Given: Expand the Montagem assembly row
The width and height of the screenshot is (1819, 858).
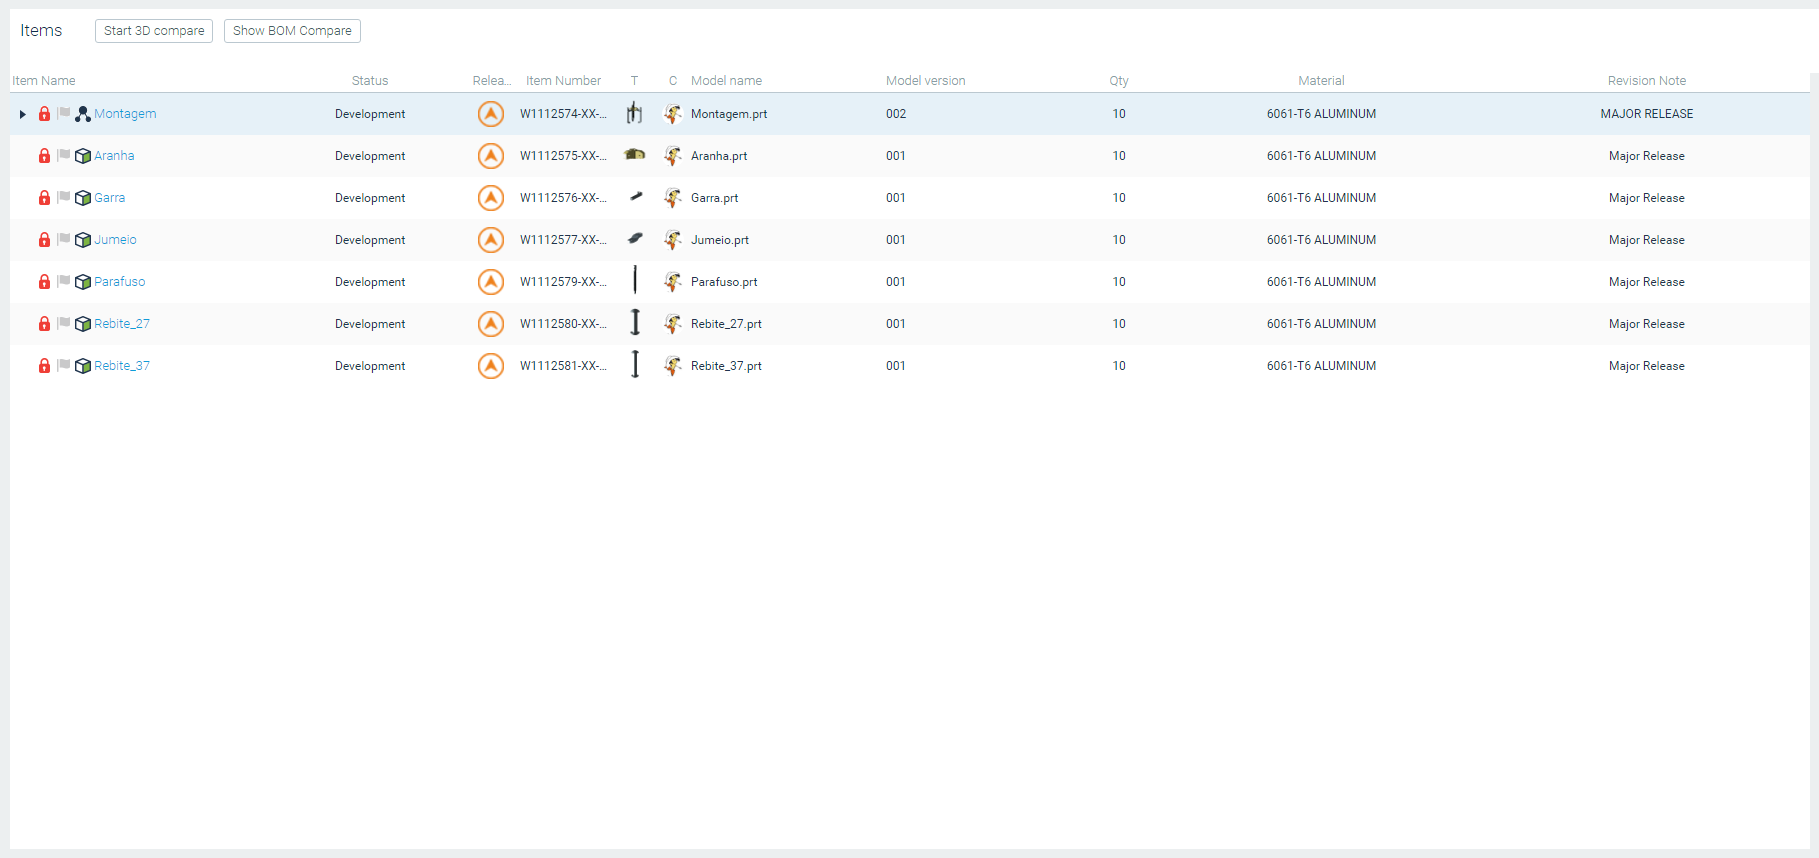Looking at the screenshot, I should coord(22,114).
